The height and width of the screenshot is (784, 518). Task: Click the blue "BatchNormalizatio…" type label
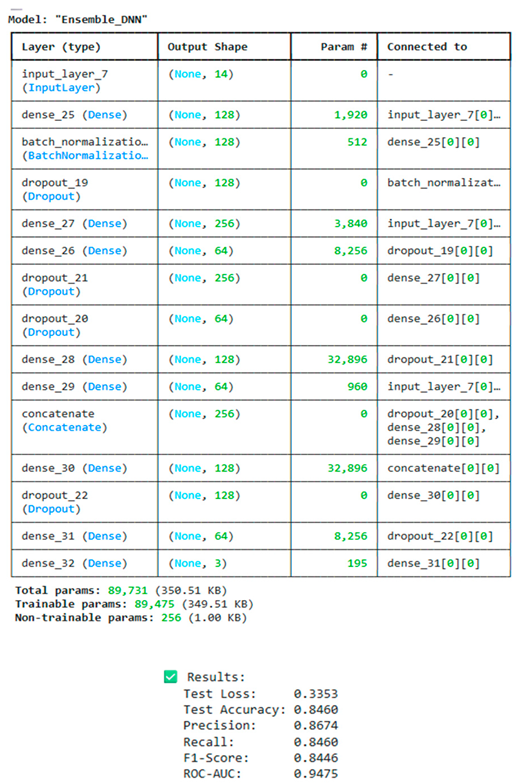[88, 156]
